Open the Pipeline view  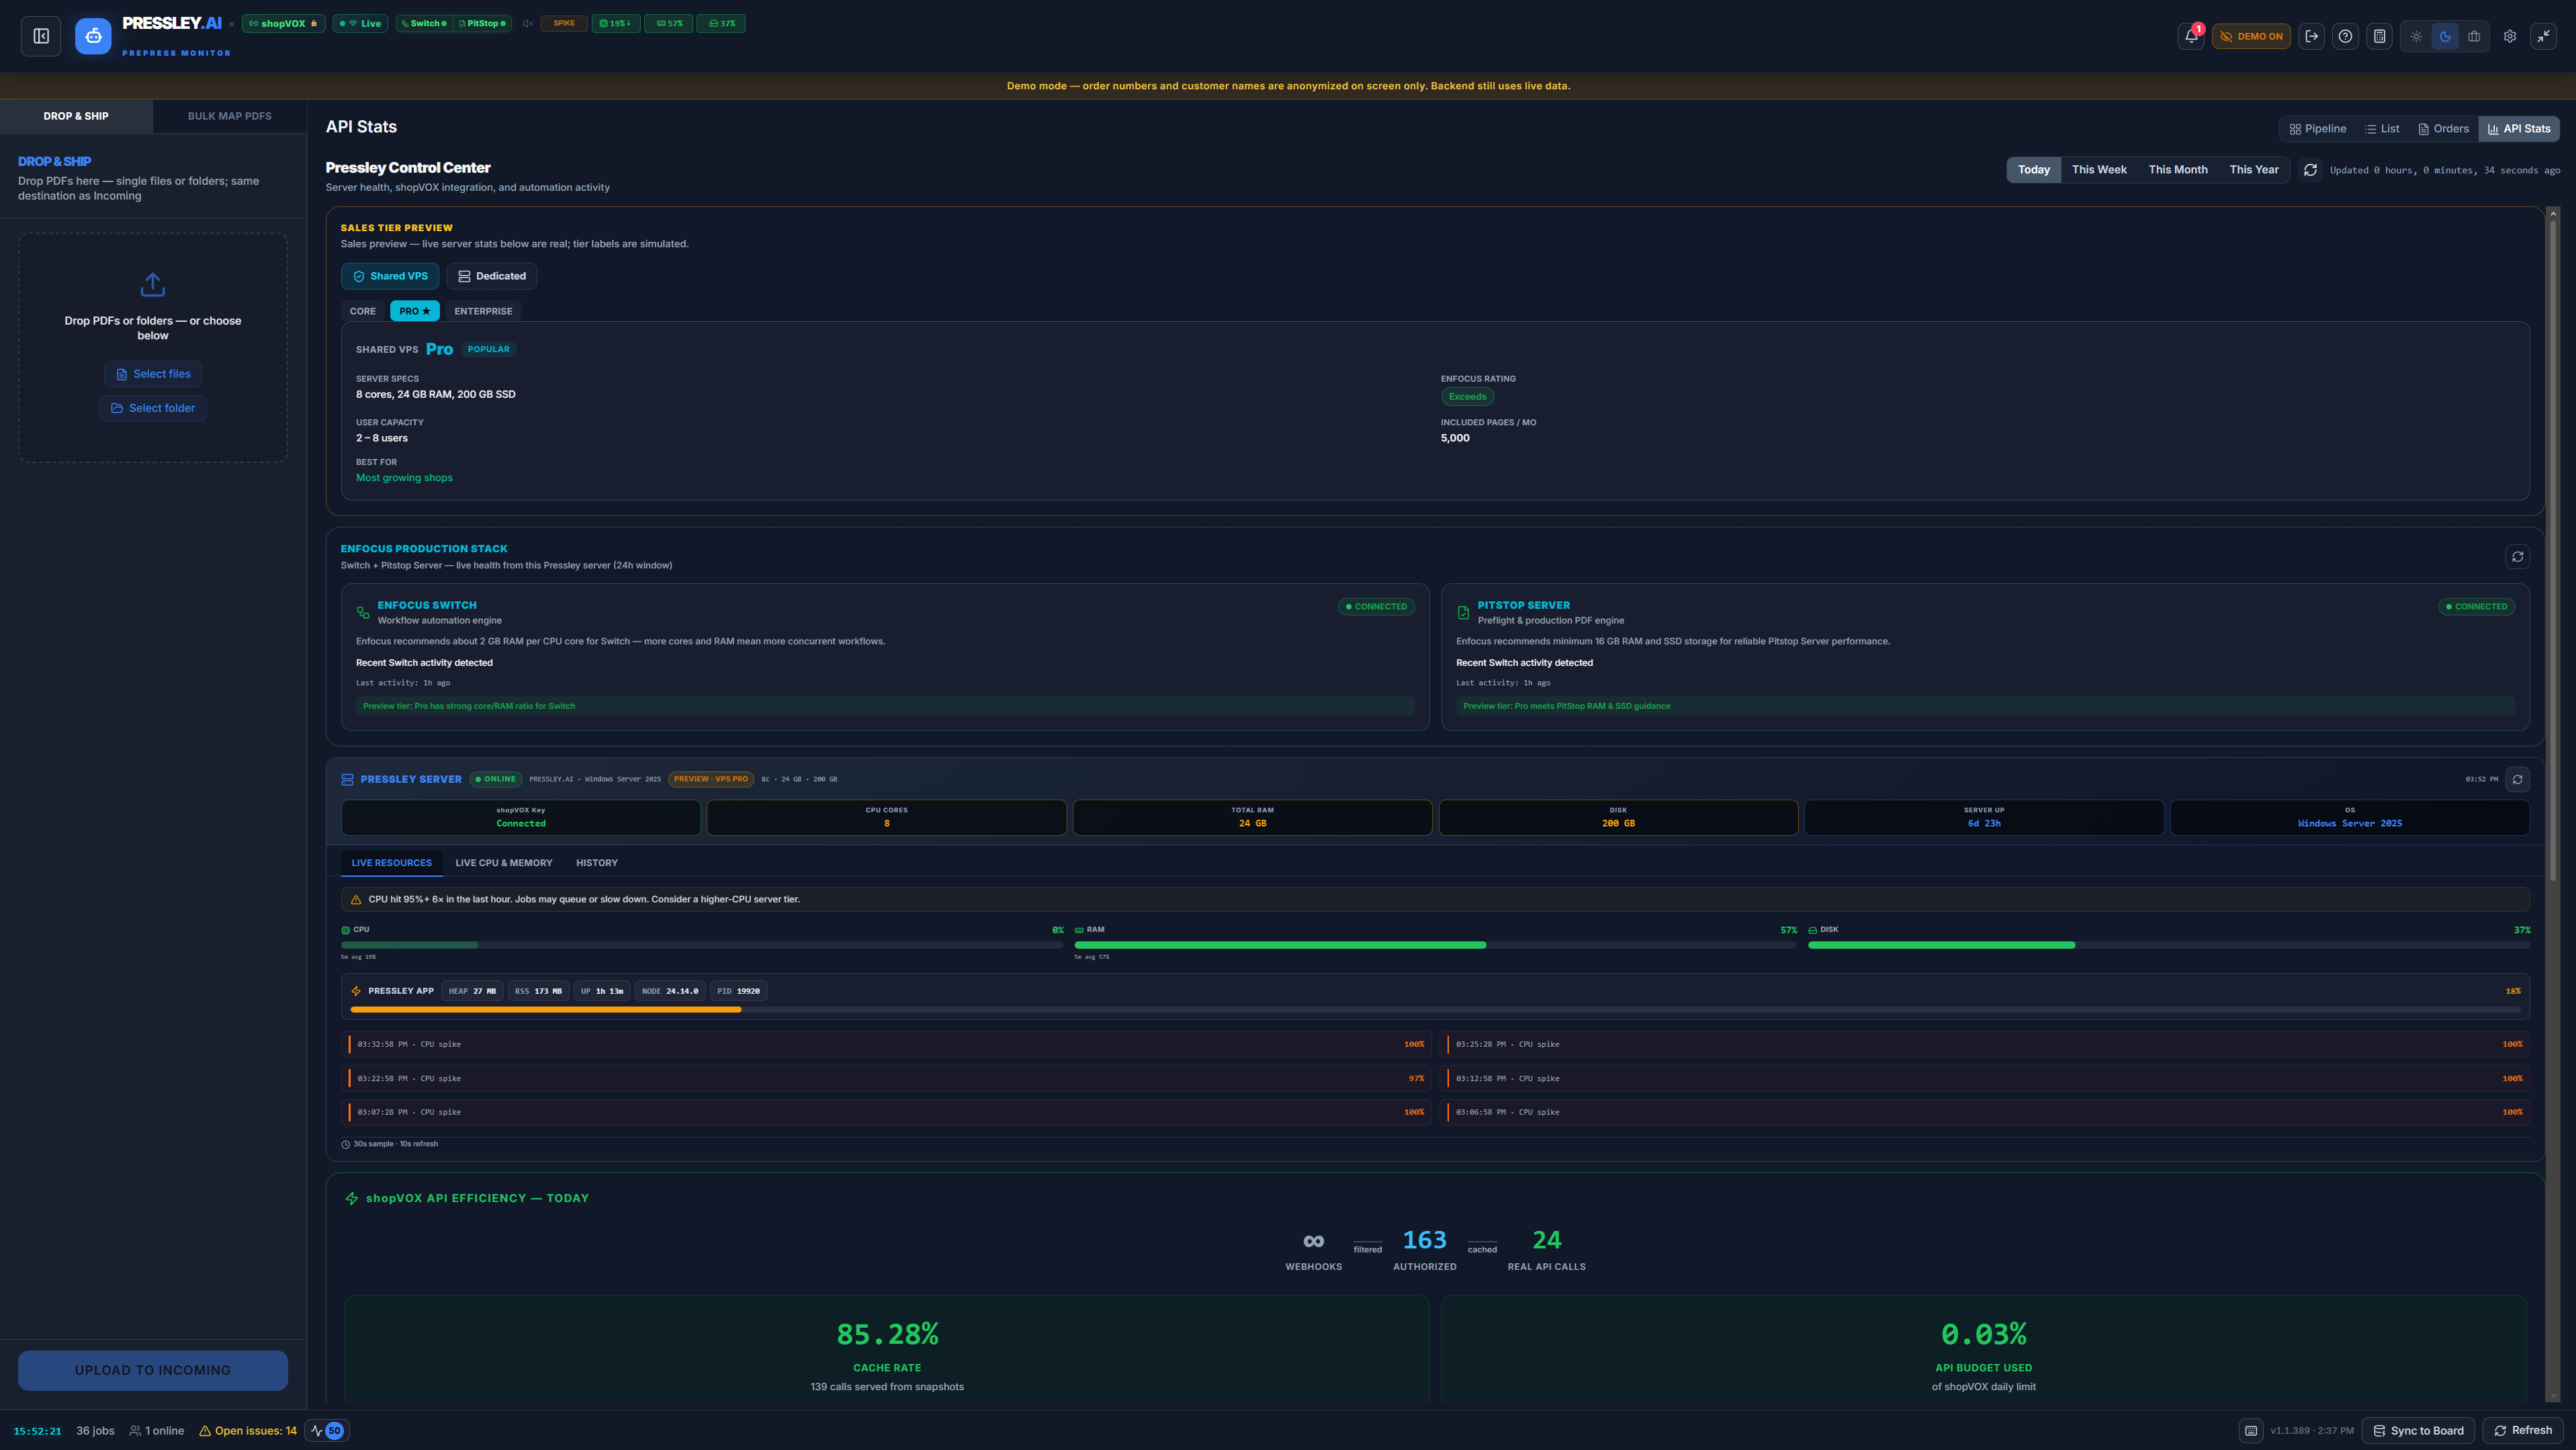pos(2318,129)
